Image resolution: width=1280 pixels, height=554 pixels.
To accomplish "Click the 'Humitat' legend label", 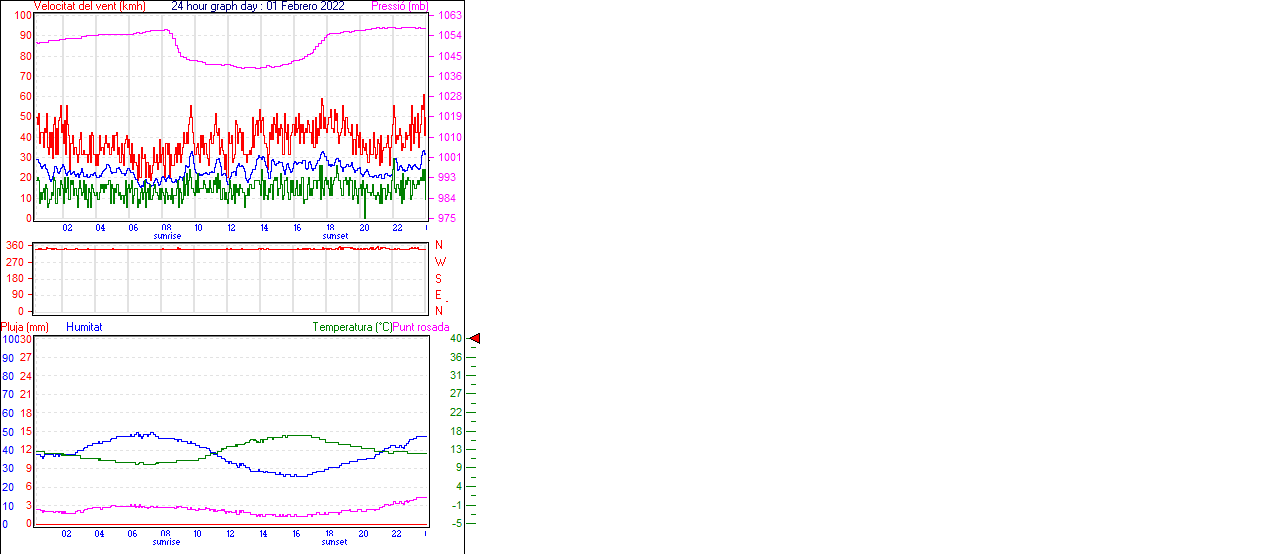I will point(84,327).
